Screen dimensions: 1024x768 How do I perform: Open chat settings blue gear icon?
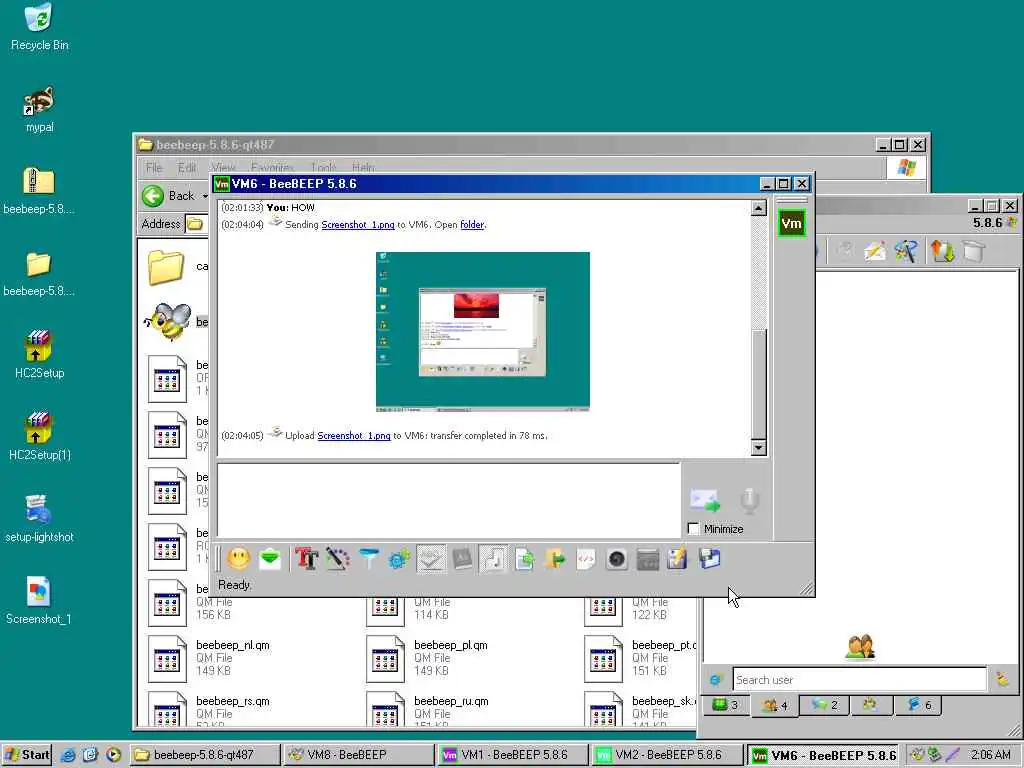pyautogui.click(x=399, y=559)
